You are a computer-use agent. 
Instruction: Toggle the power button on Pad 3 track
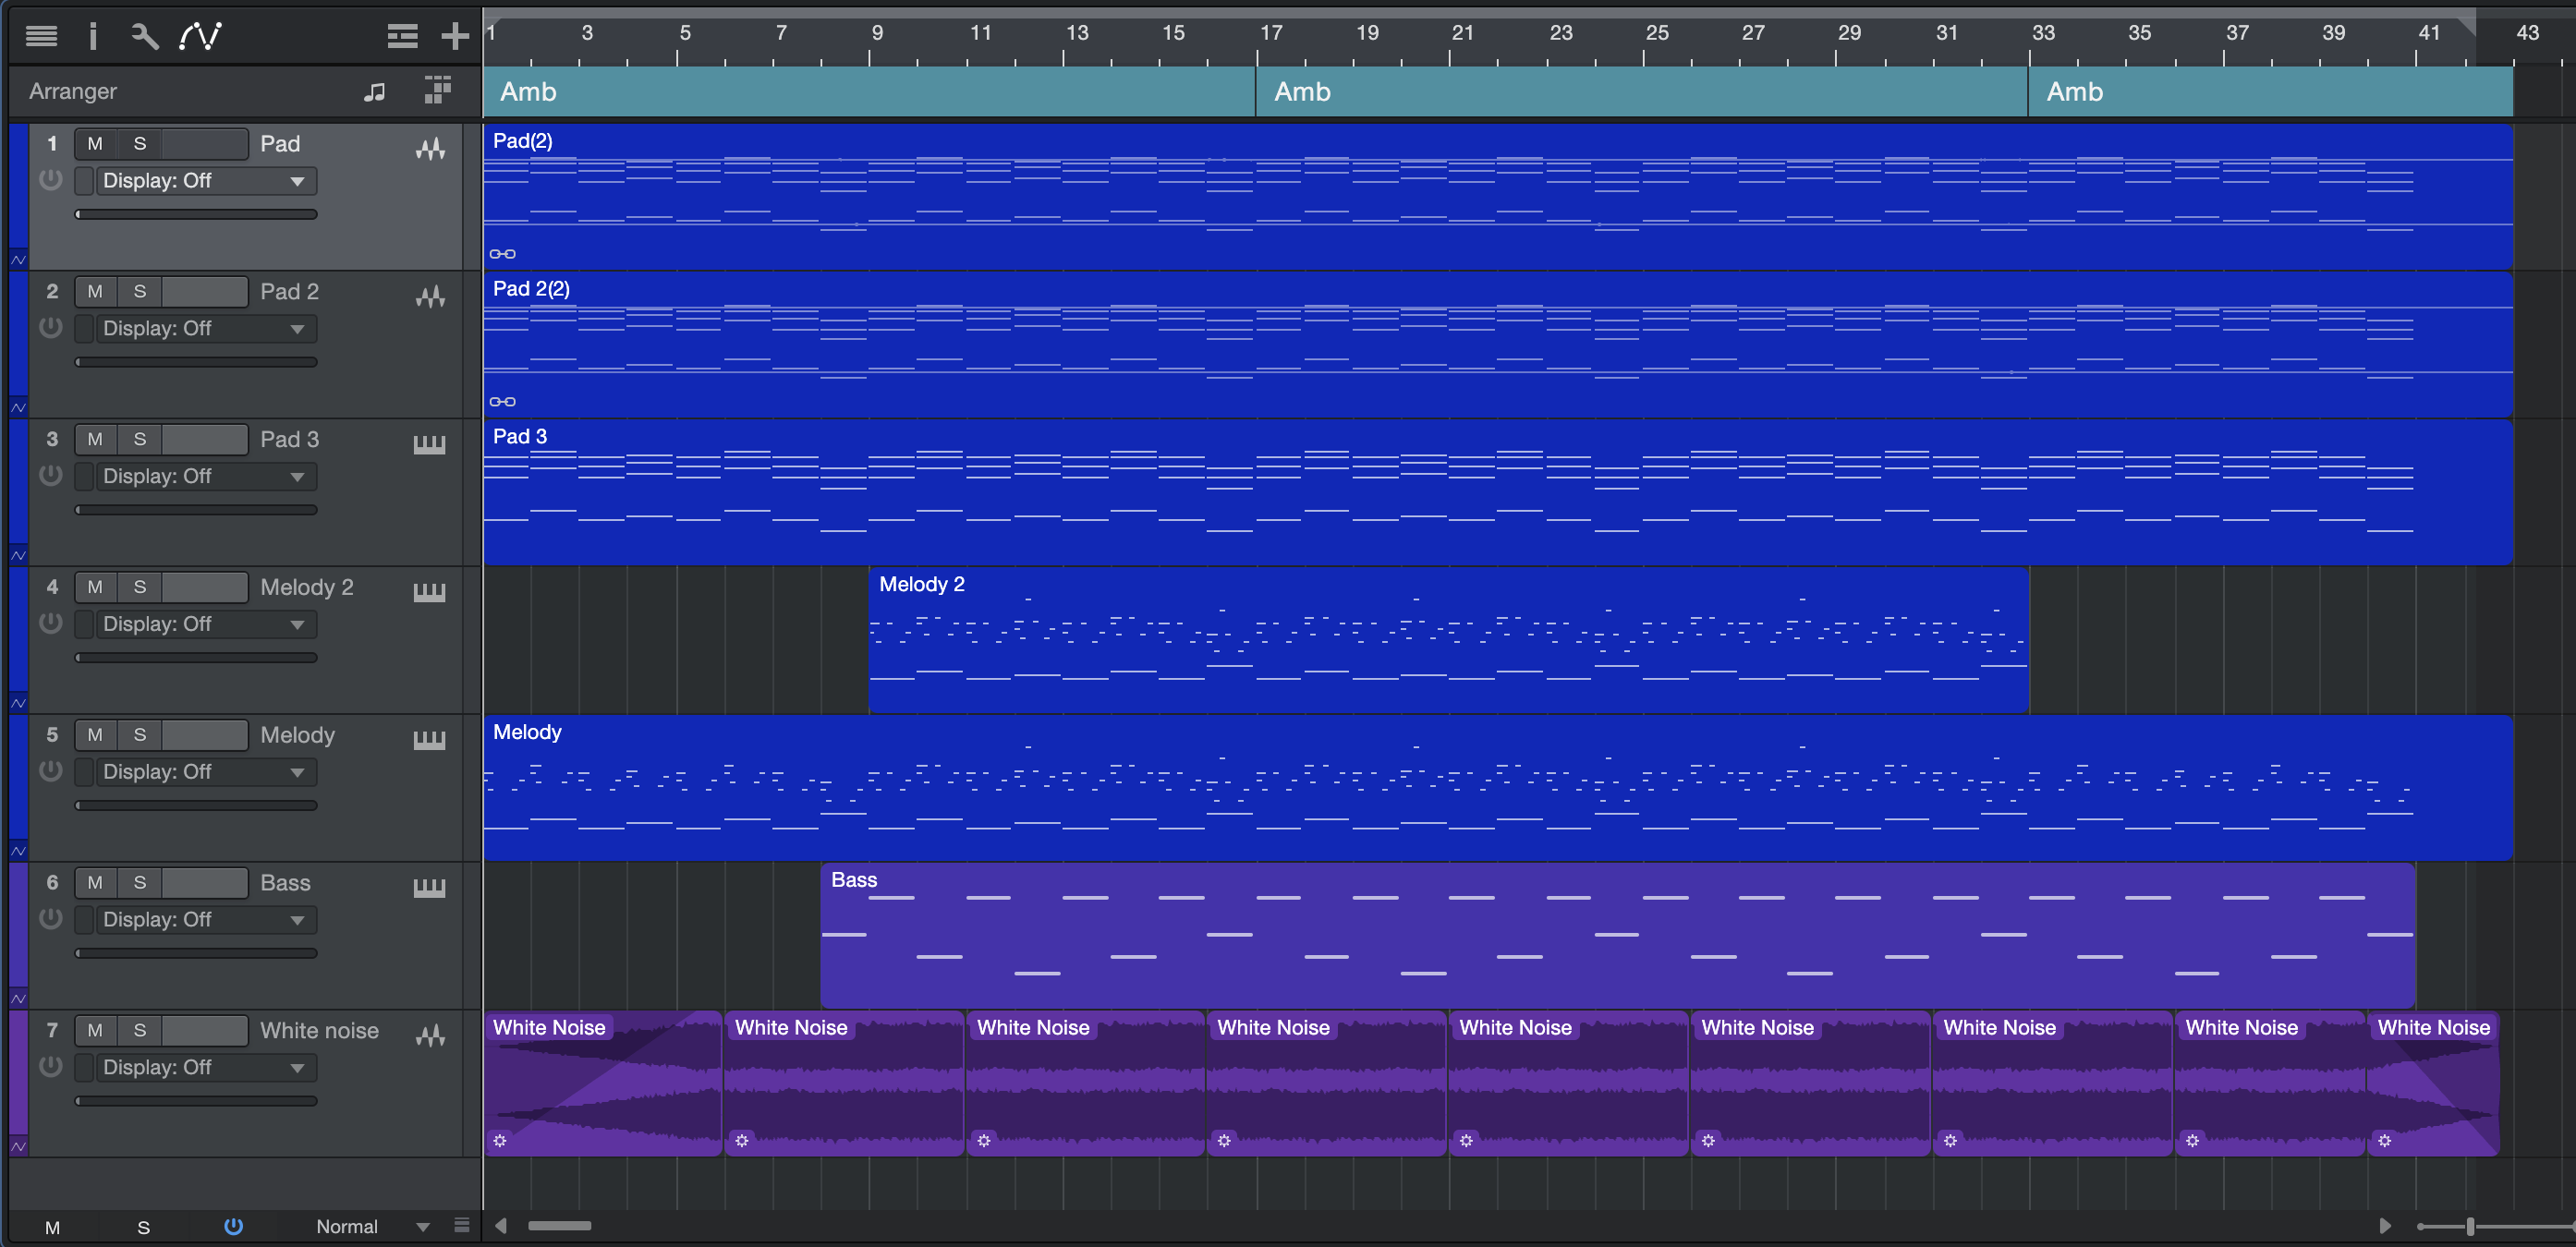click(x=51, y=475)
